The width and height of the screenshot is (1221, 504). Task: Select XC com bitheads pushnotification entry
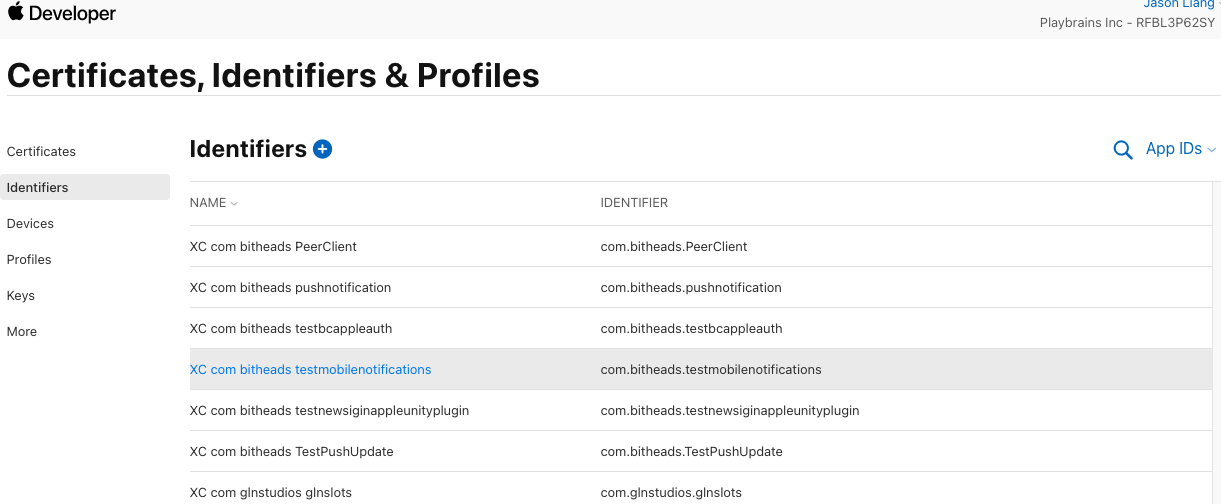pos(700,287)
